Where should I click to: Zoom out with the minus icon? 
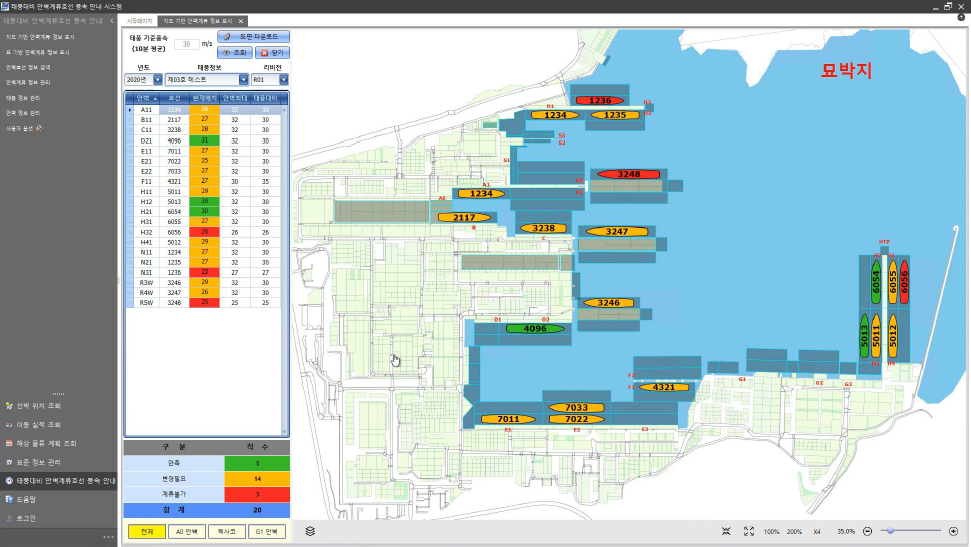[x=867, y=531]
